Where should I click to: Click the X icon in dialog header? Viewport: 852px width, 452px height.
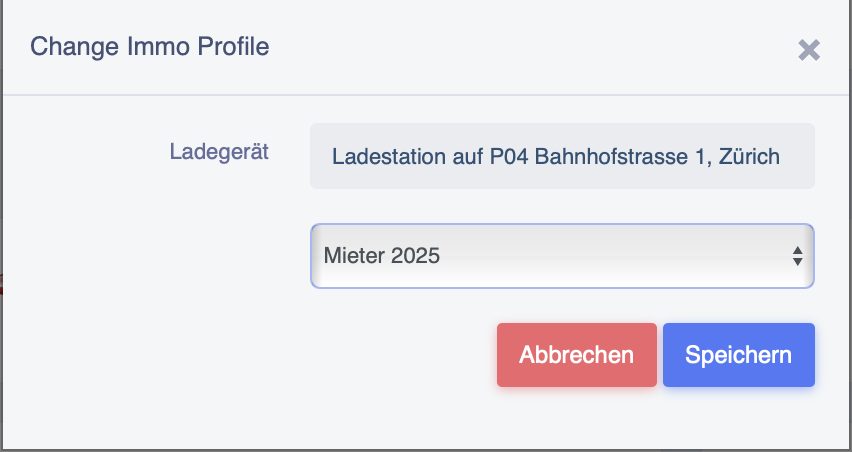pyautogui.click(x=808, y=50)
